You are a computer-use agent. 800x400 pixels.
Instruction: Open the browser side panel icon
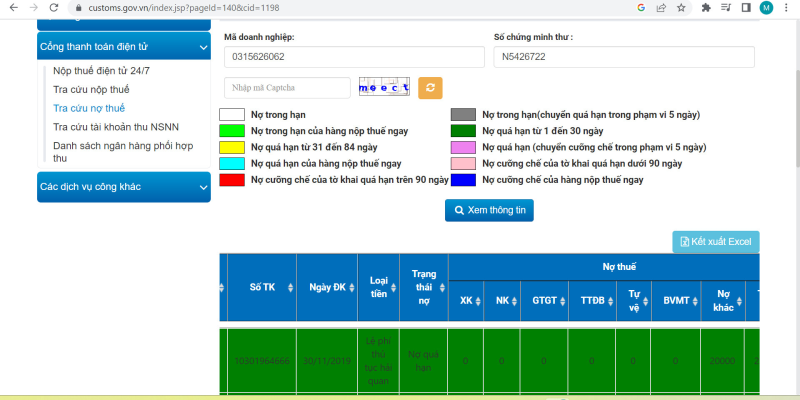point(746,7)
